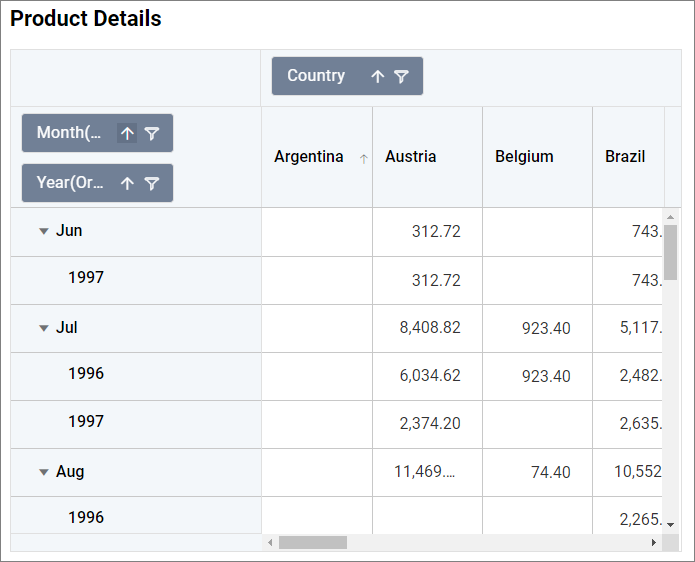Click the sort arrow on Country field
The width and height of the screenshot is (695, 562).
(x=377, y=77)
